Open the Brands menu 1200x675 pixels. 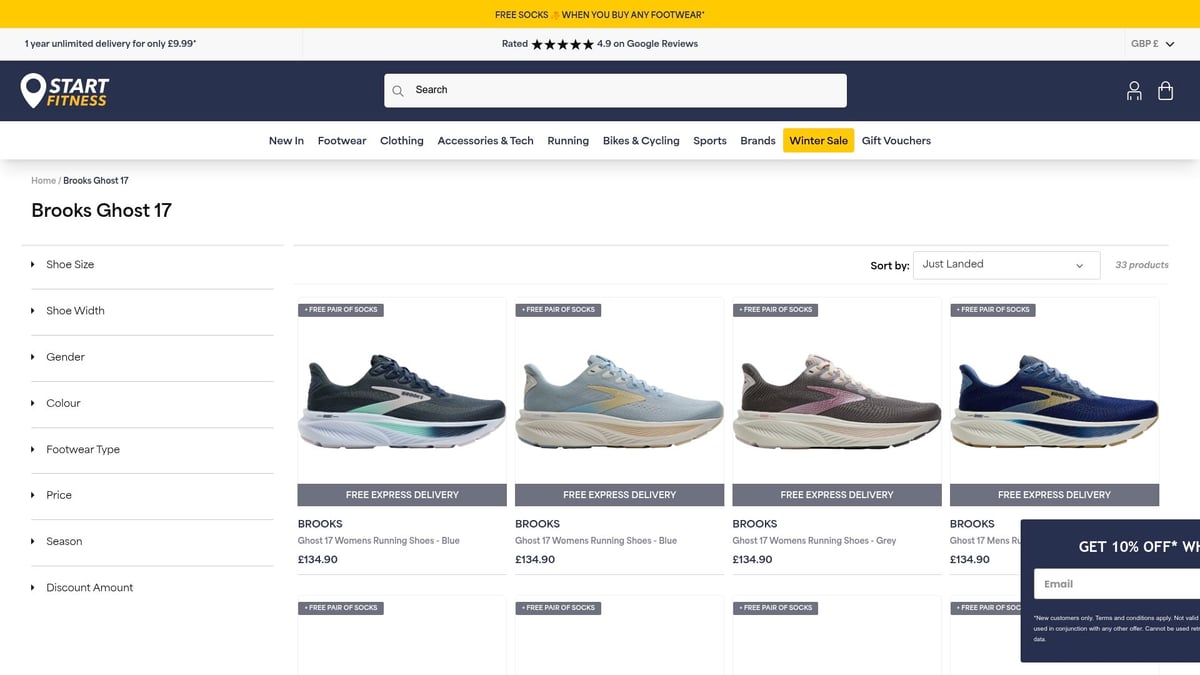point(758,141)
